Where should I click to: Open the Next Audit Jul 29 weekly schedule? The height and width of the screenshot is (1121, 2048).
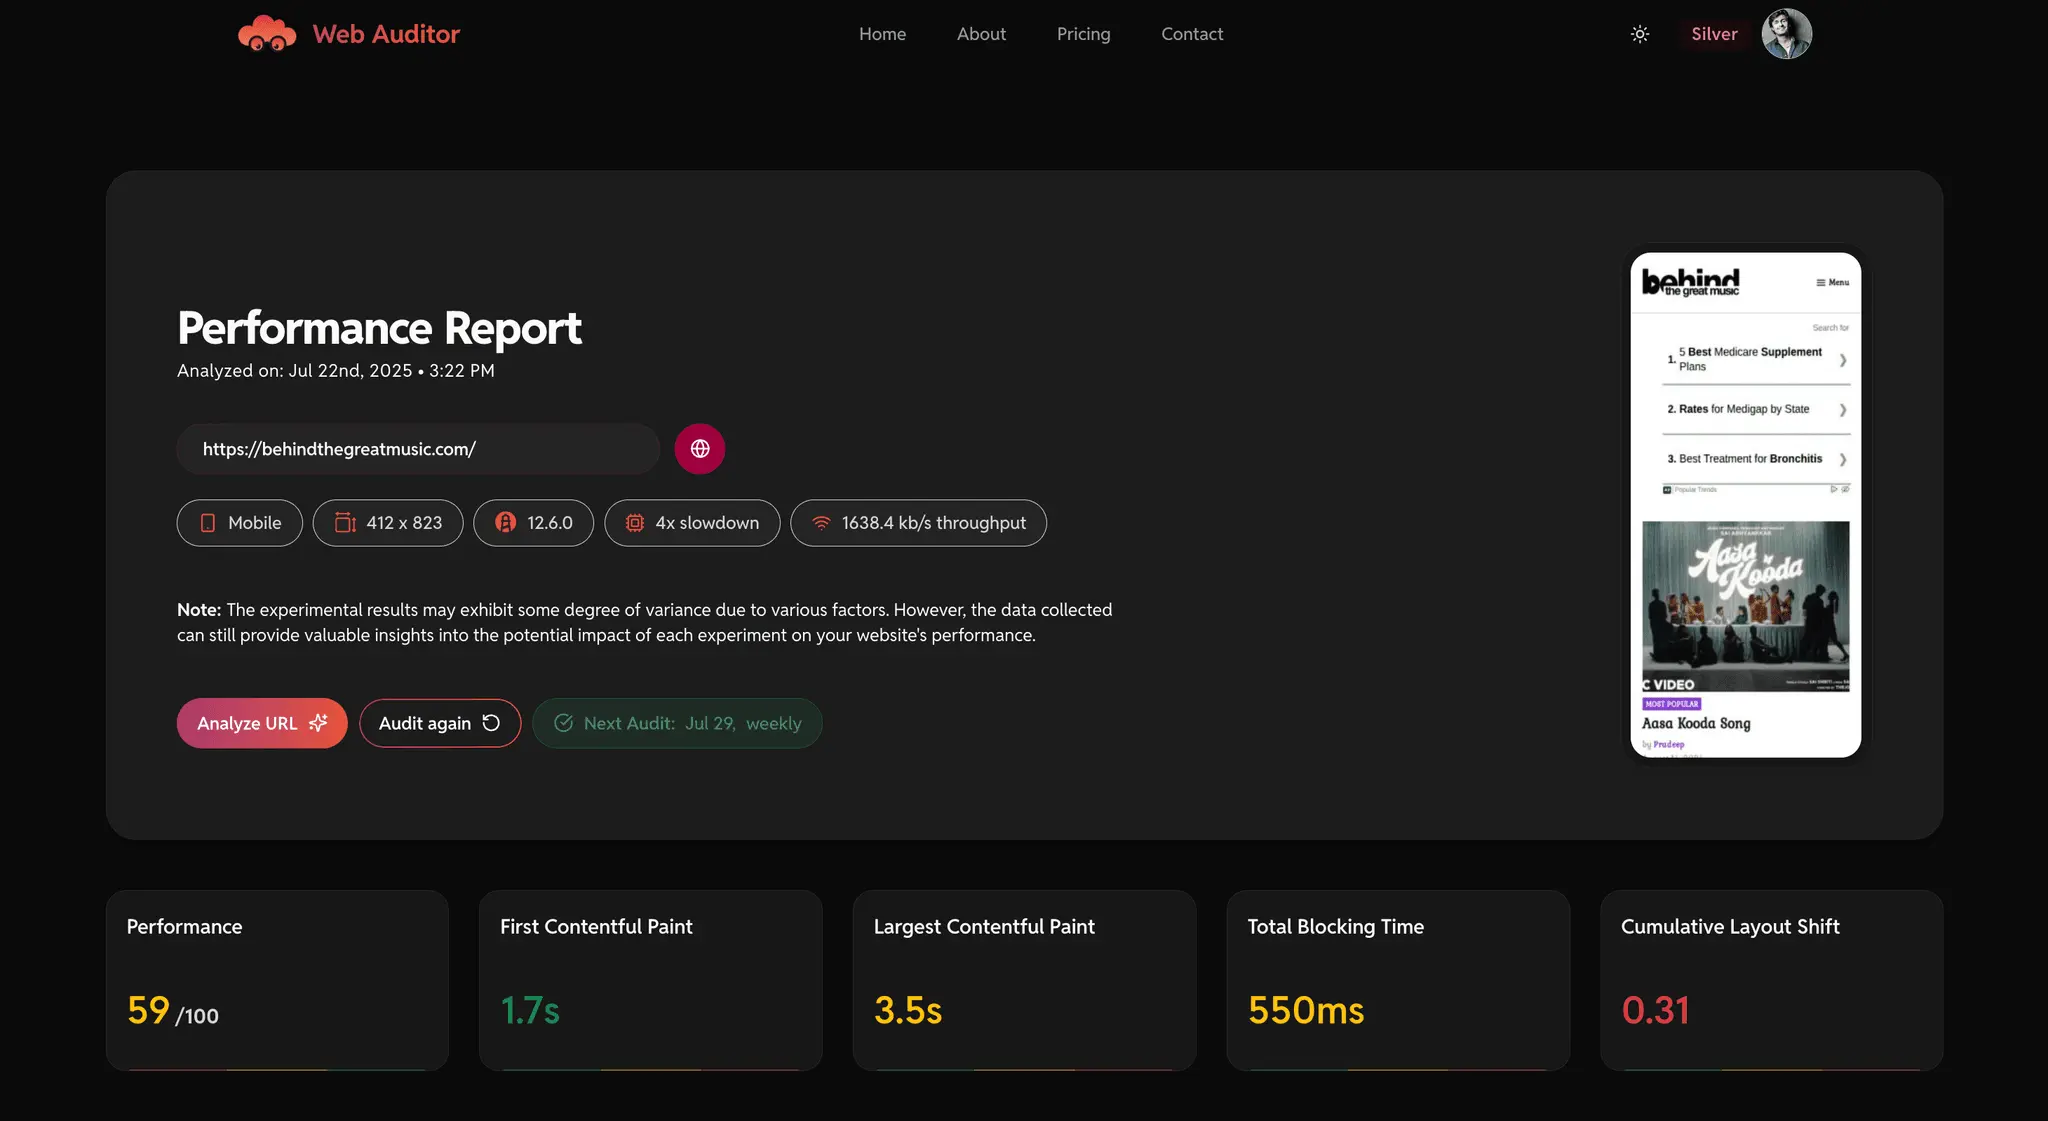point(677,723)
